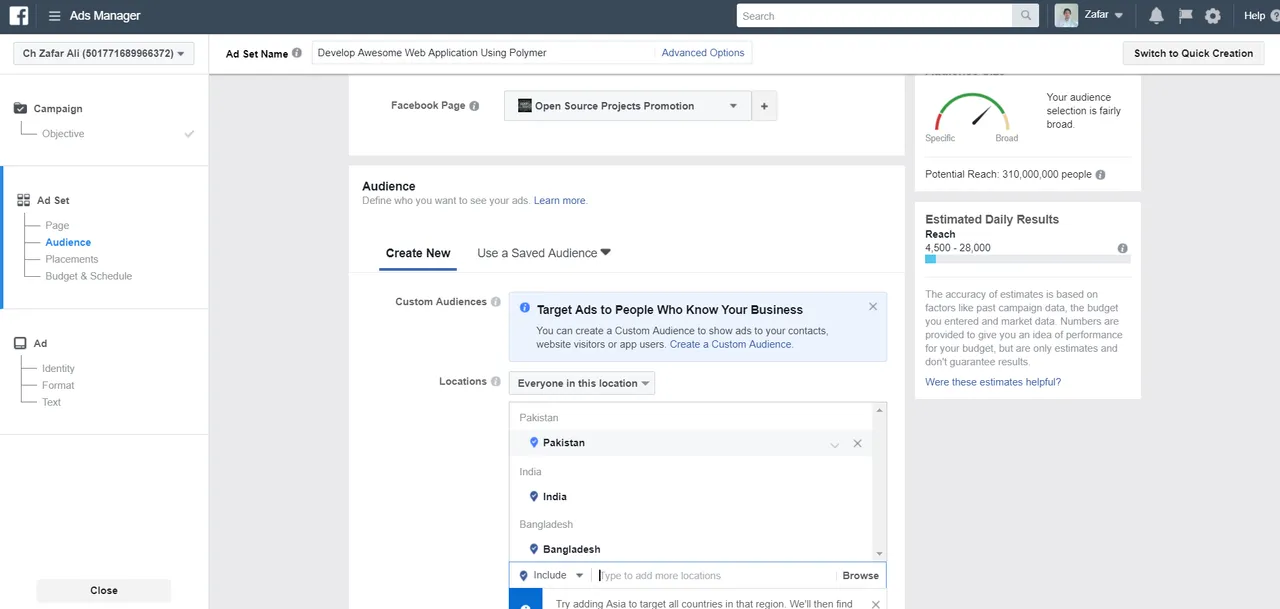Click the flag pages icon
This screenshot has height=609, width=1280.
click(1185, 16)
